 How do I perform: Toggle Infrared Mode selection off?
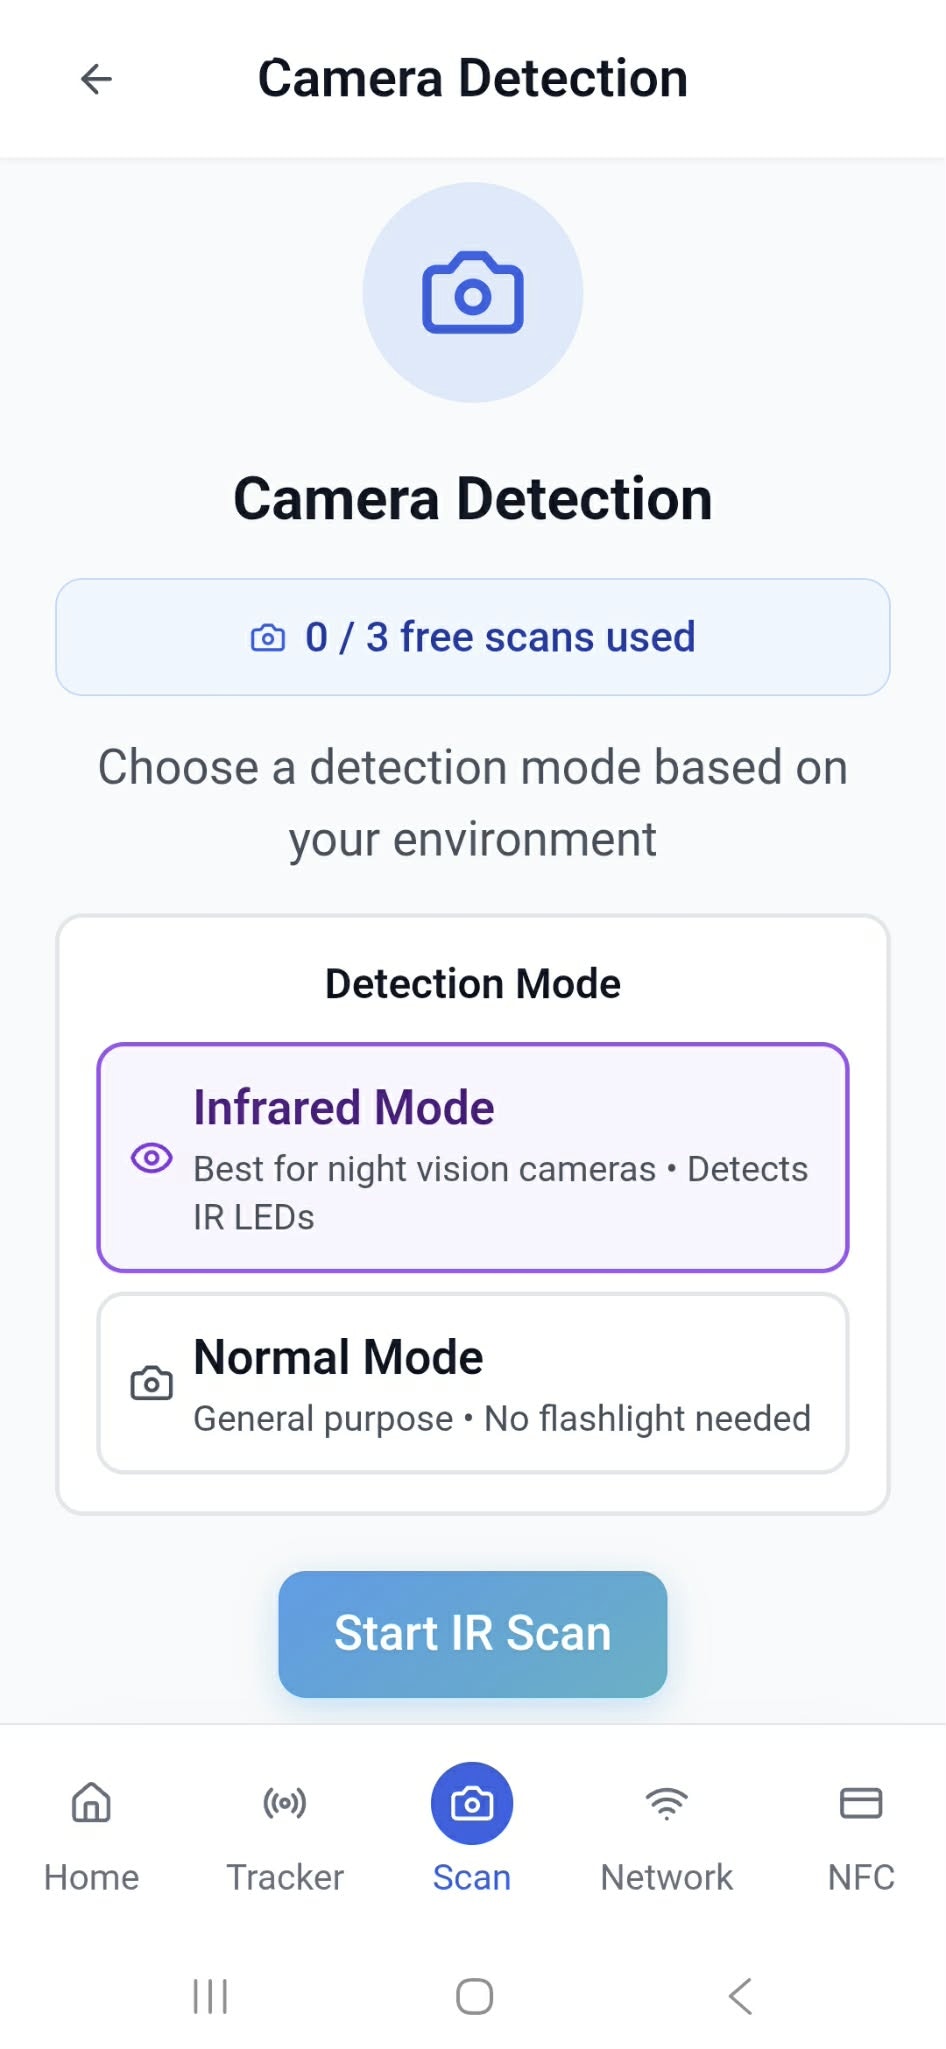(471, 1156)
